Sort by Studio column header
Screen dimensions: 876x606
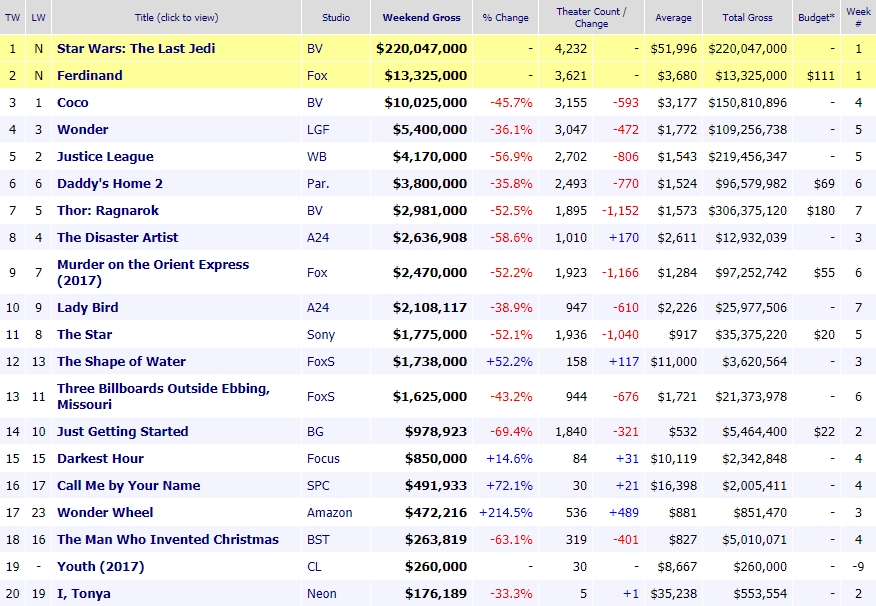336,17
